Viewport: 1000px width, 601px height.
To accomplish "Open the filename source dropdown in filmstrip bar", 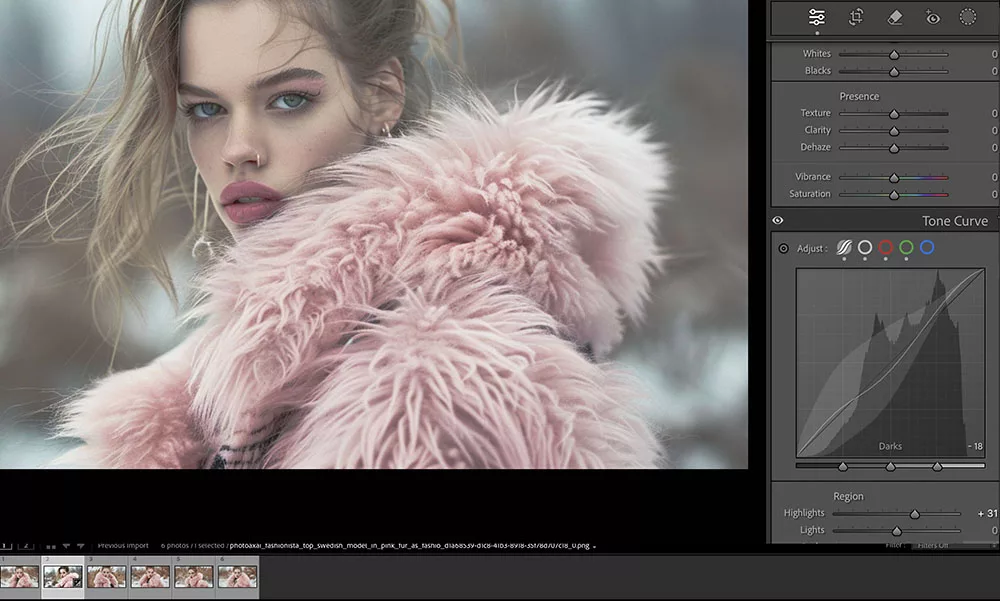I will [594, 547].
